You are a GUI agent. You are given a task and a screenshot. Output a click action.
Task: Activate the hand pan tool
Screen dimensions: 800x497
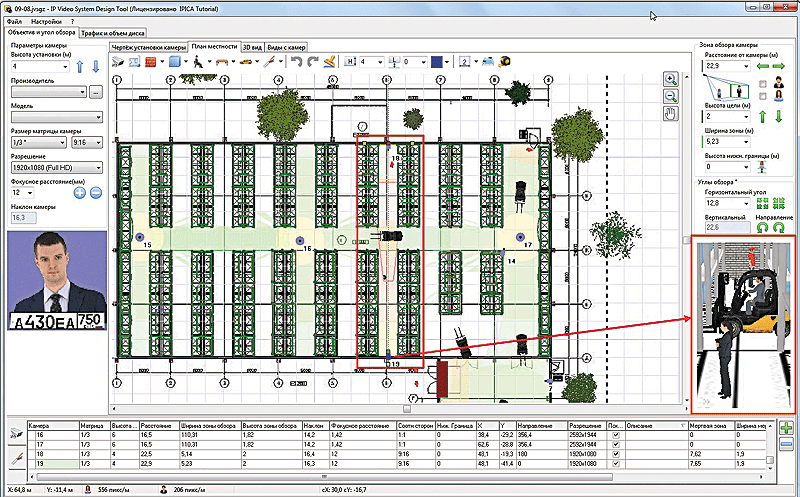point(670,113)
